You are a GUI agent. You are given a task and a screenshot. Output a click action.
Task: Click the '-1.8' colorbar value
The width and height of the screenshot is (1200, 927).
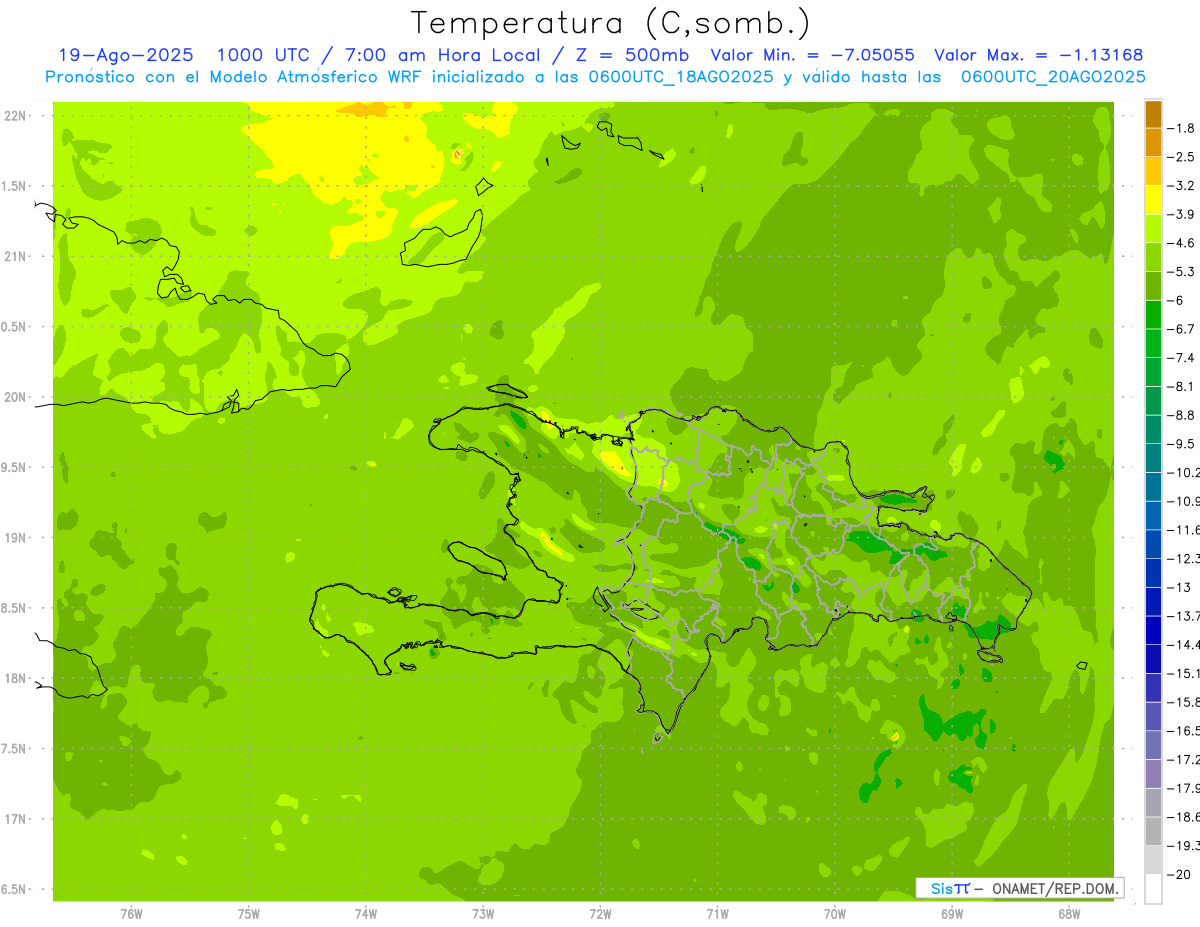(1182, 128)
